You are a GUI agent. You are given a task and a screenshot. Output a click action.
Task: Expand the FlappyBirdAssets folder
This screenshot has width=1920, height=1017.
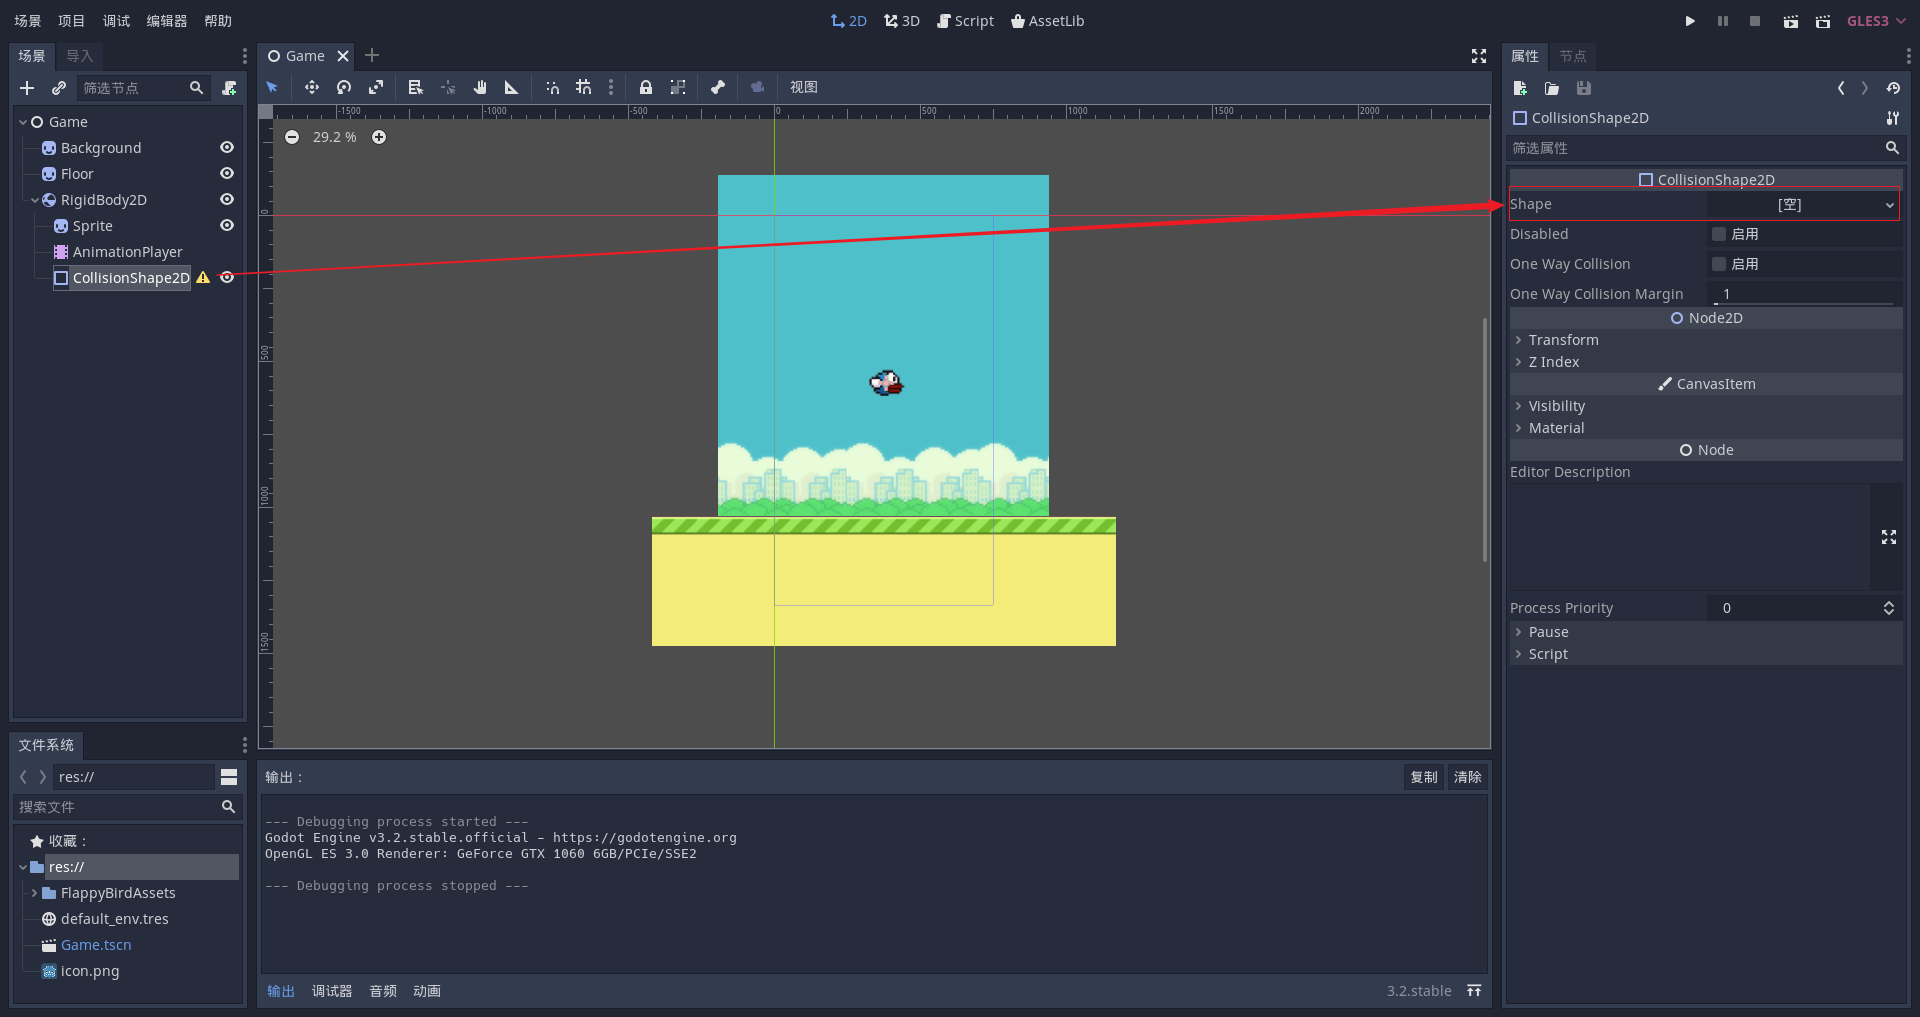coord(35,893)
